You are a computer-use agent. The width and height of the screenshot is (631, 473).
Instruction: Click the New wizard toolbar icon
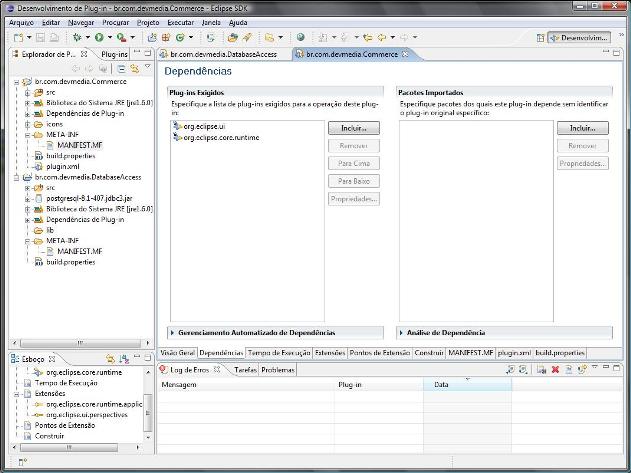point(18,37)
